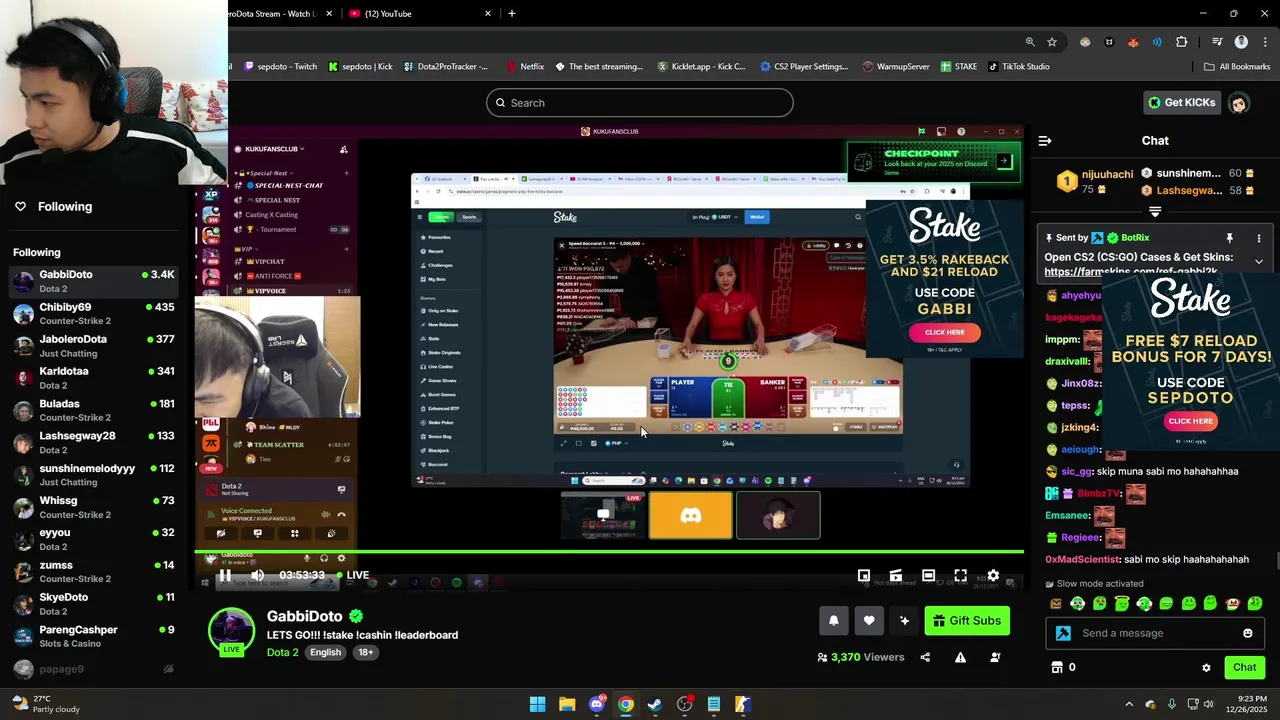Open Karldotaa channel in sidebar
Viewport: 1280px width, 720px height.
point(94,377)
